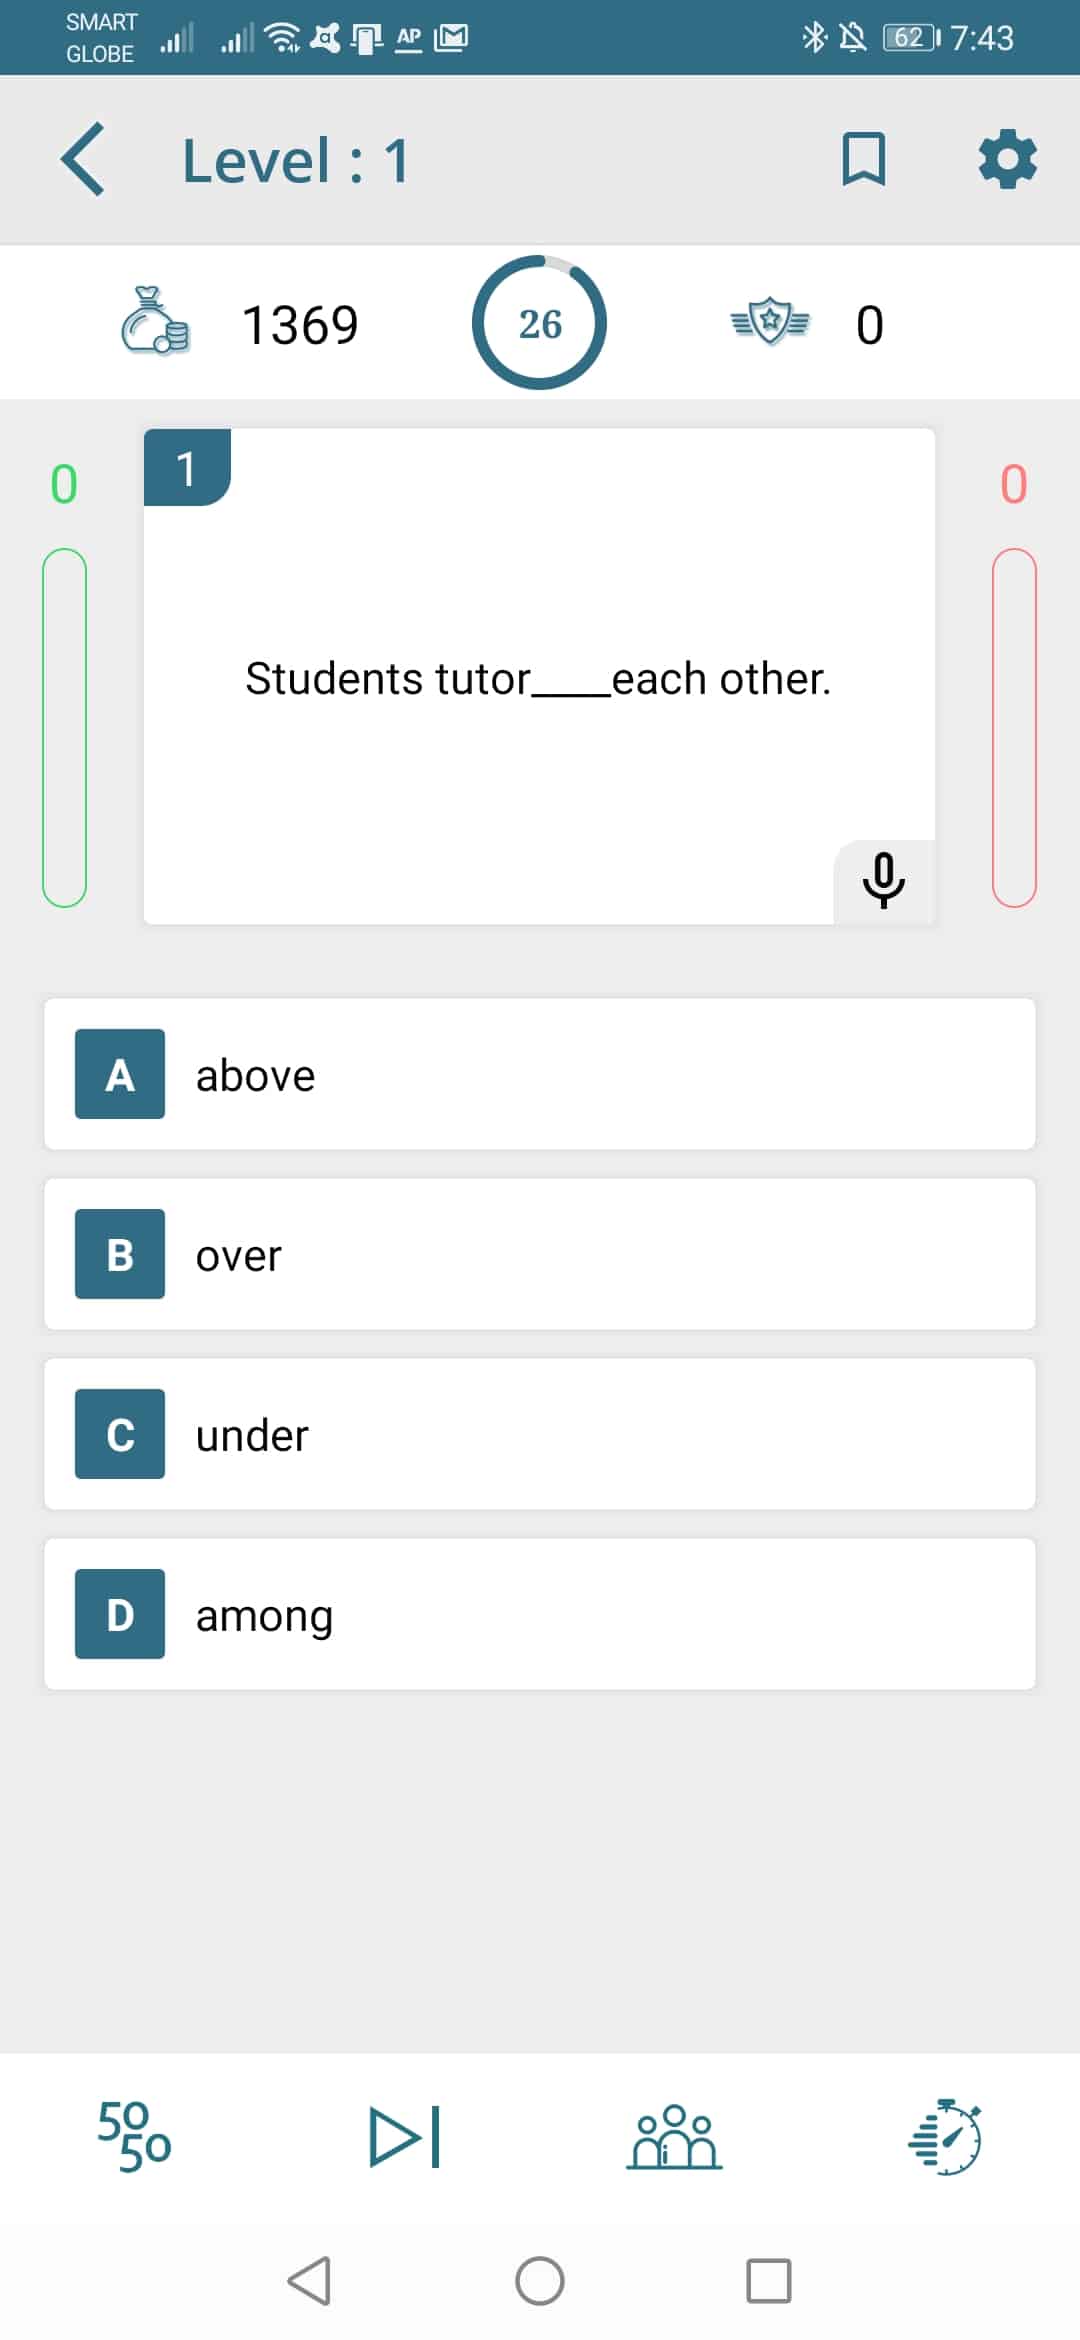
Task: Use the audience poll lifeline
Action: 674,2137
